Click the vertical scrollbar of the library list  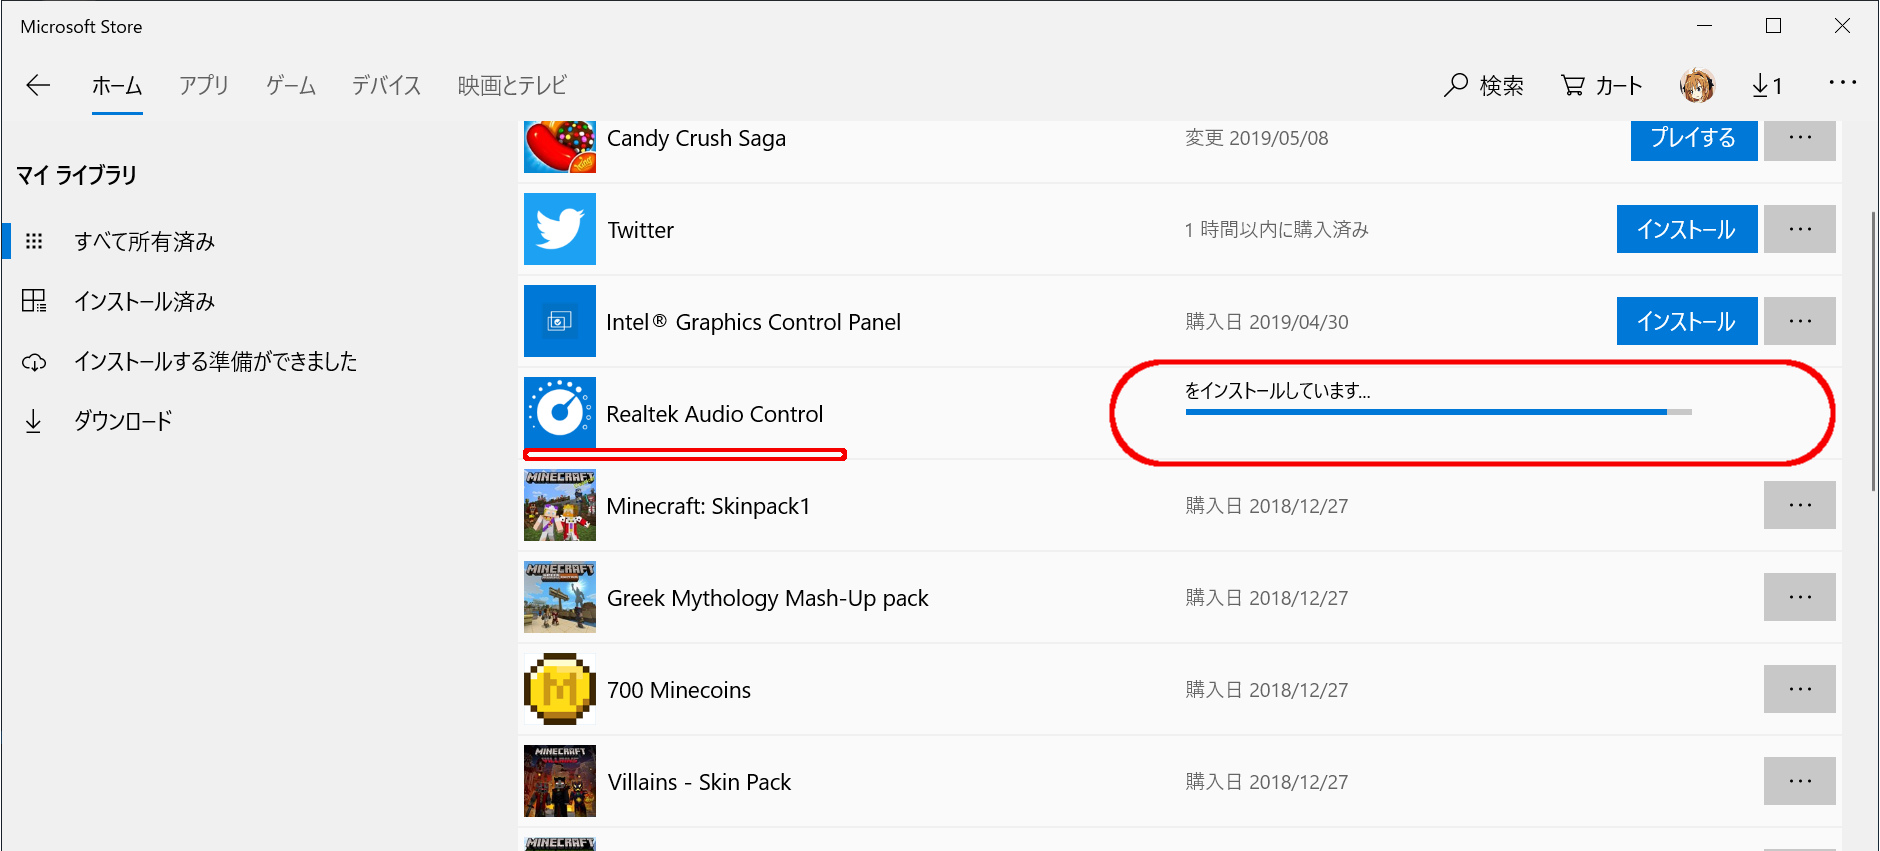(1873, 350)
